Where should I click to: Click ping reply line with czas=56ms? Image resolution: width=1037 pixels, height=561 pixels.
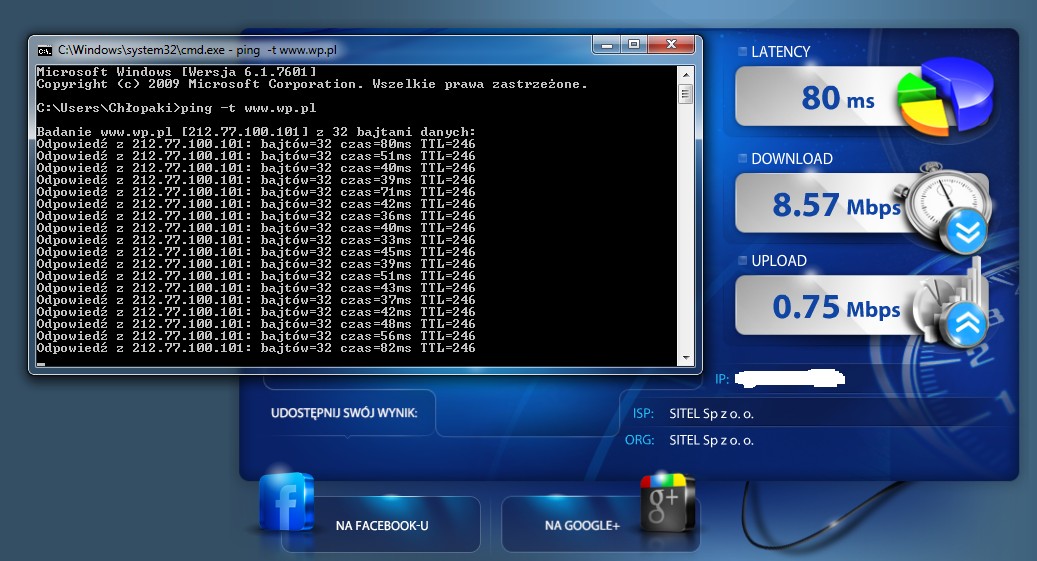(256, 336)
